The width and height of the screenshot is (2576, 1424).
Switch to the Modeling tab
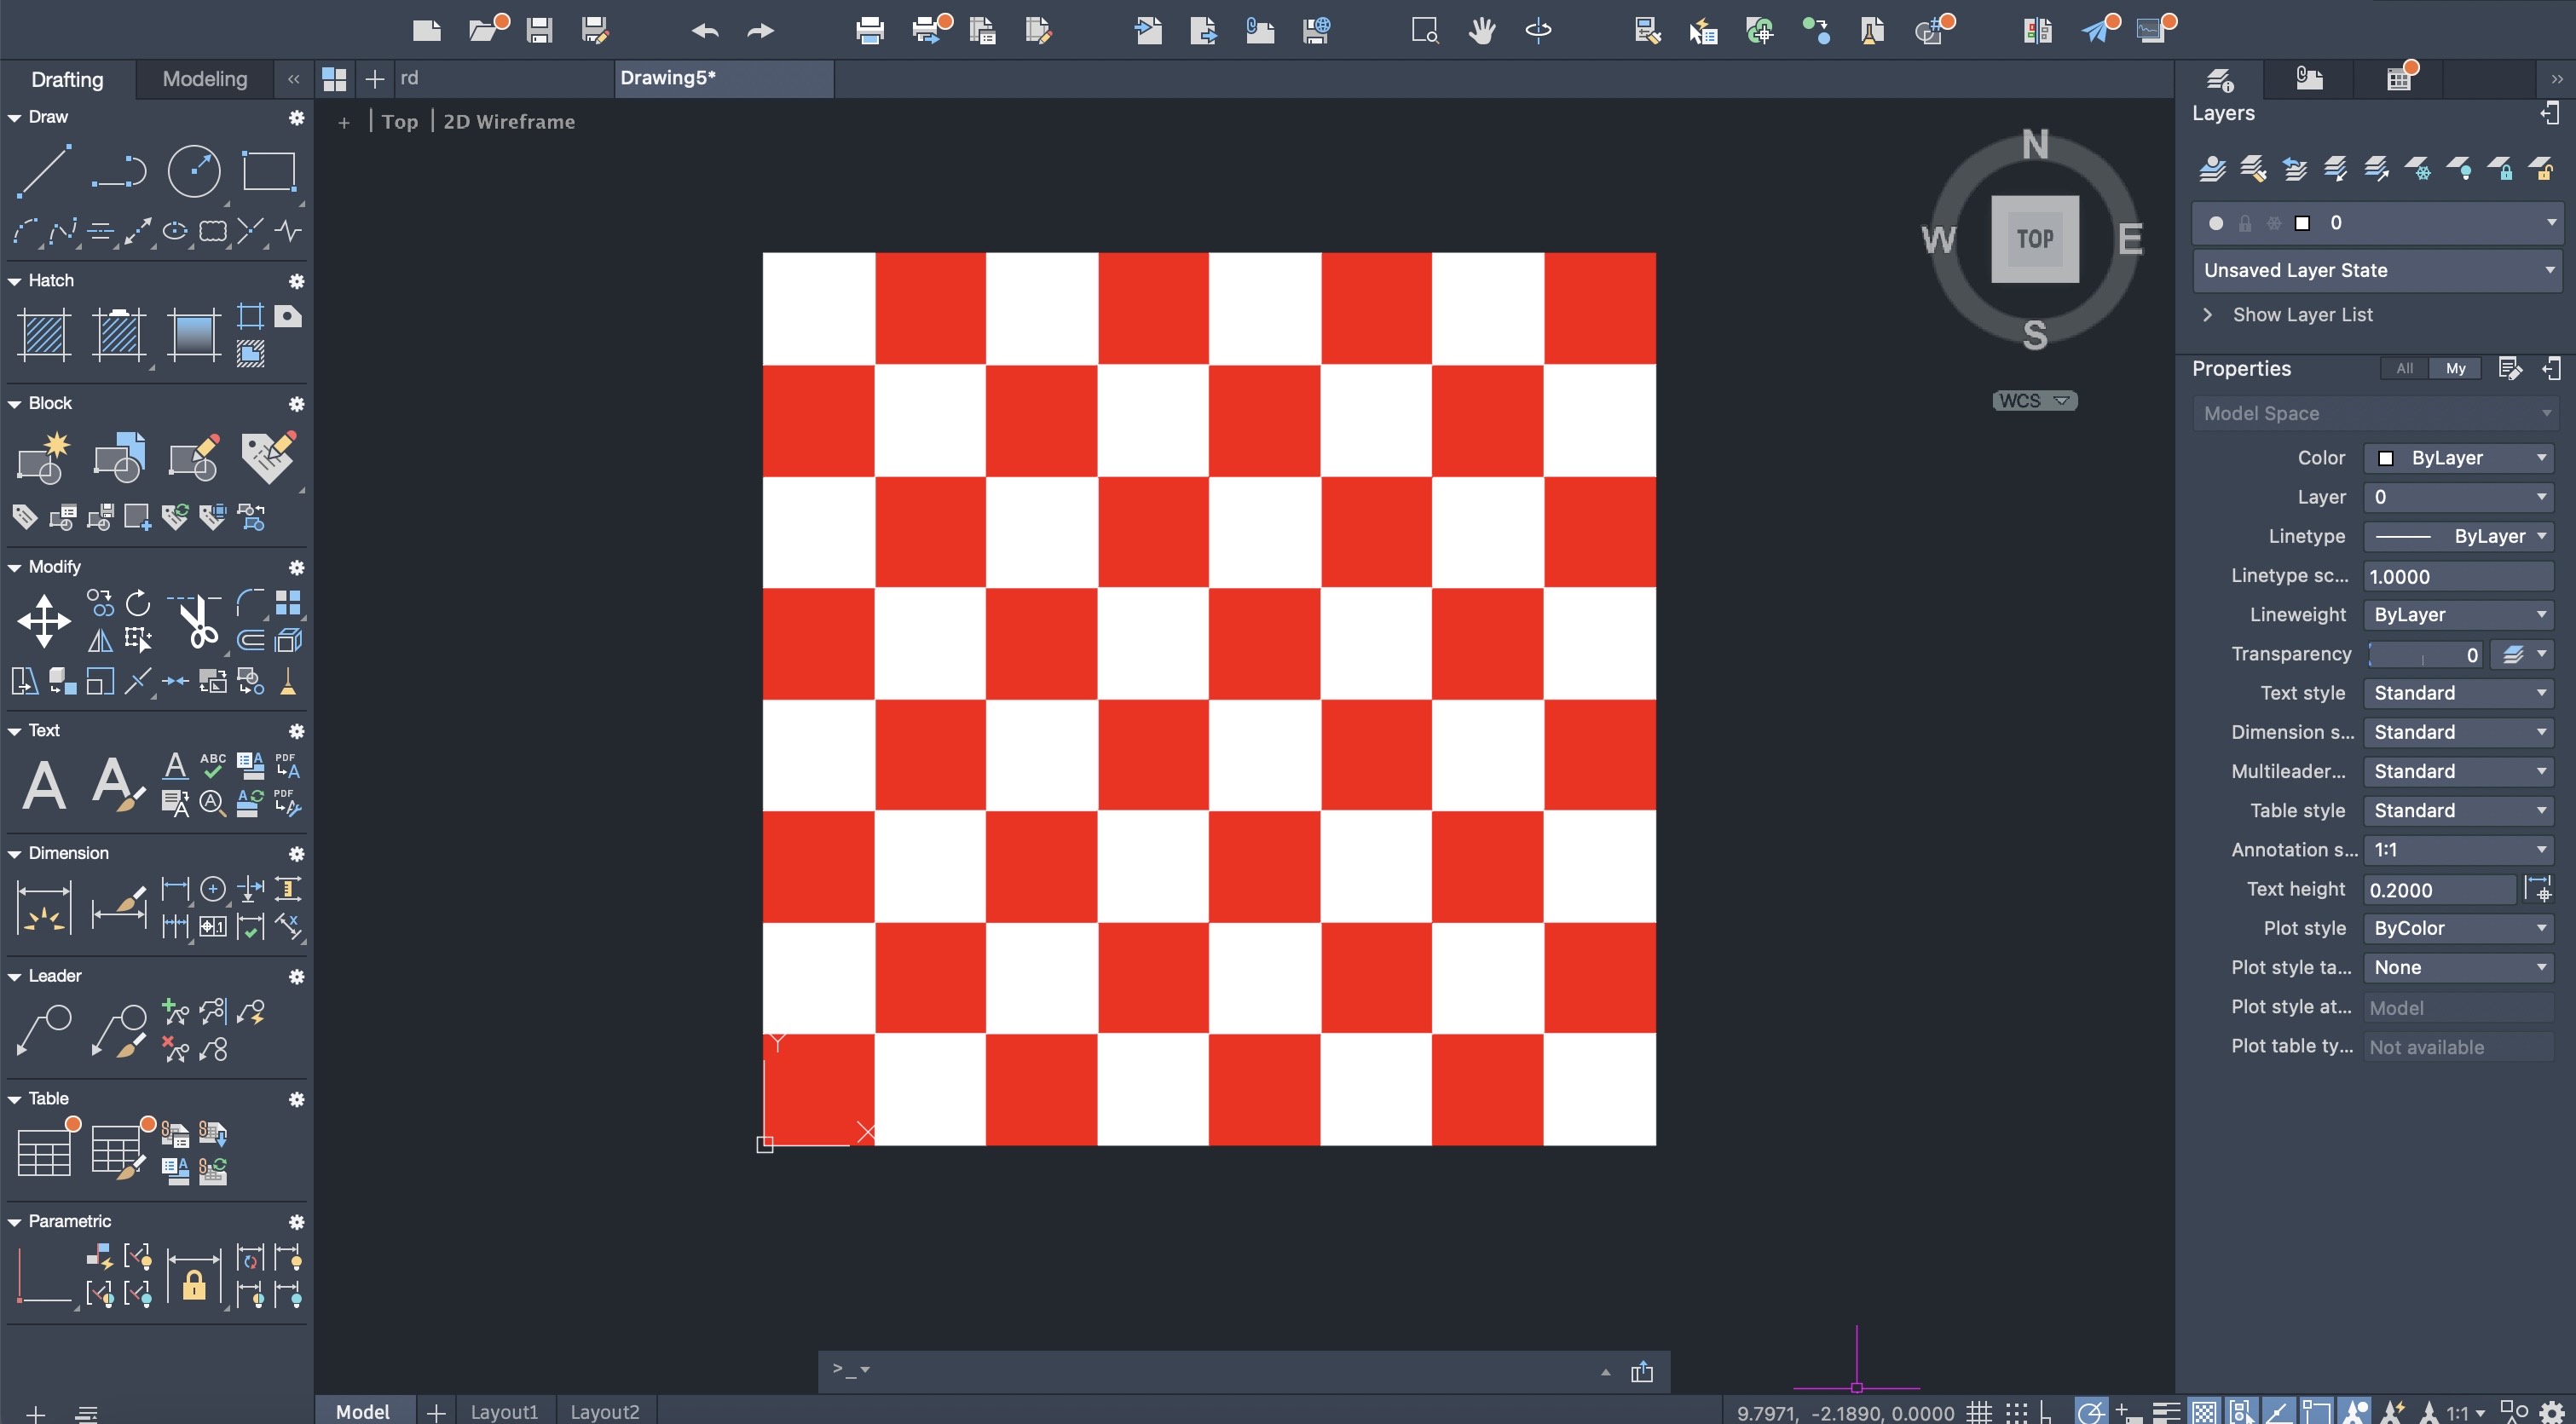click(204, 79)
